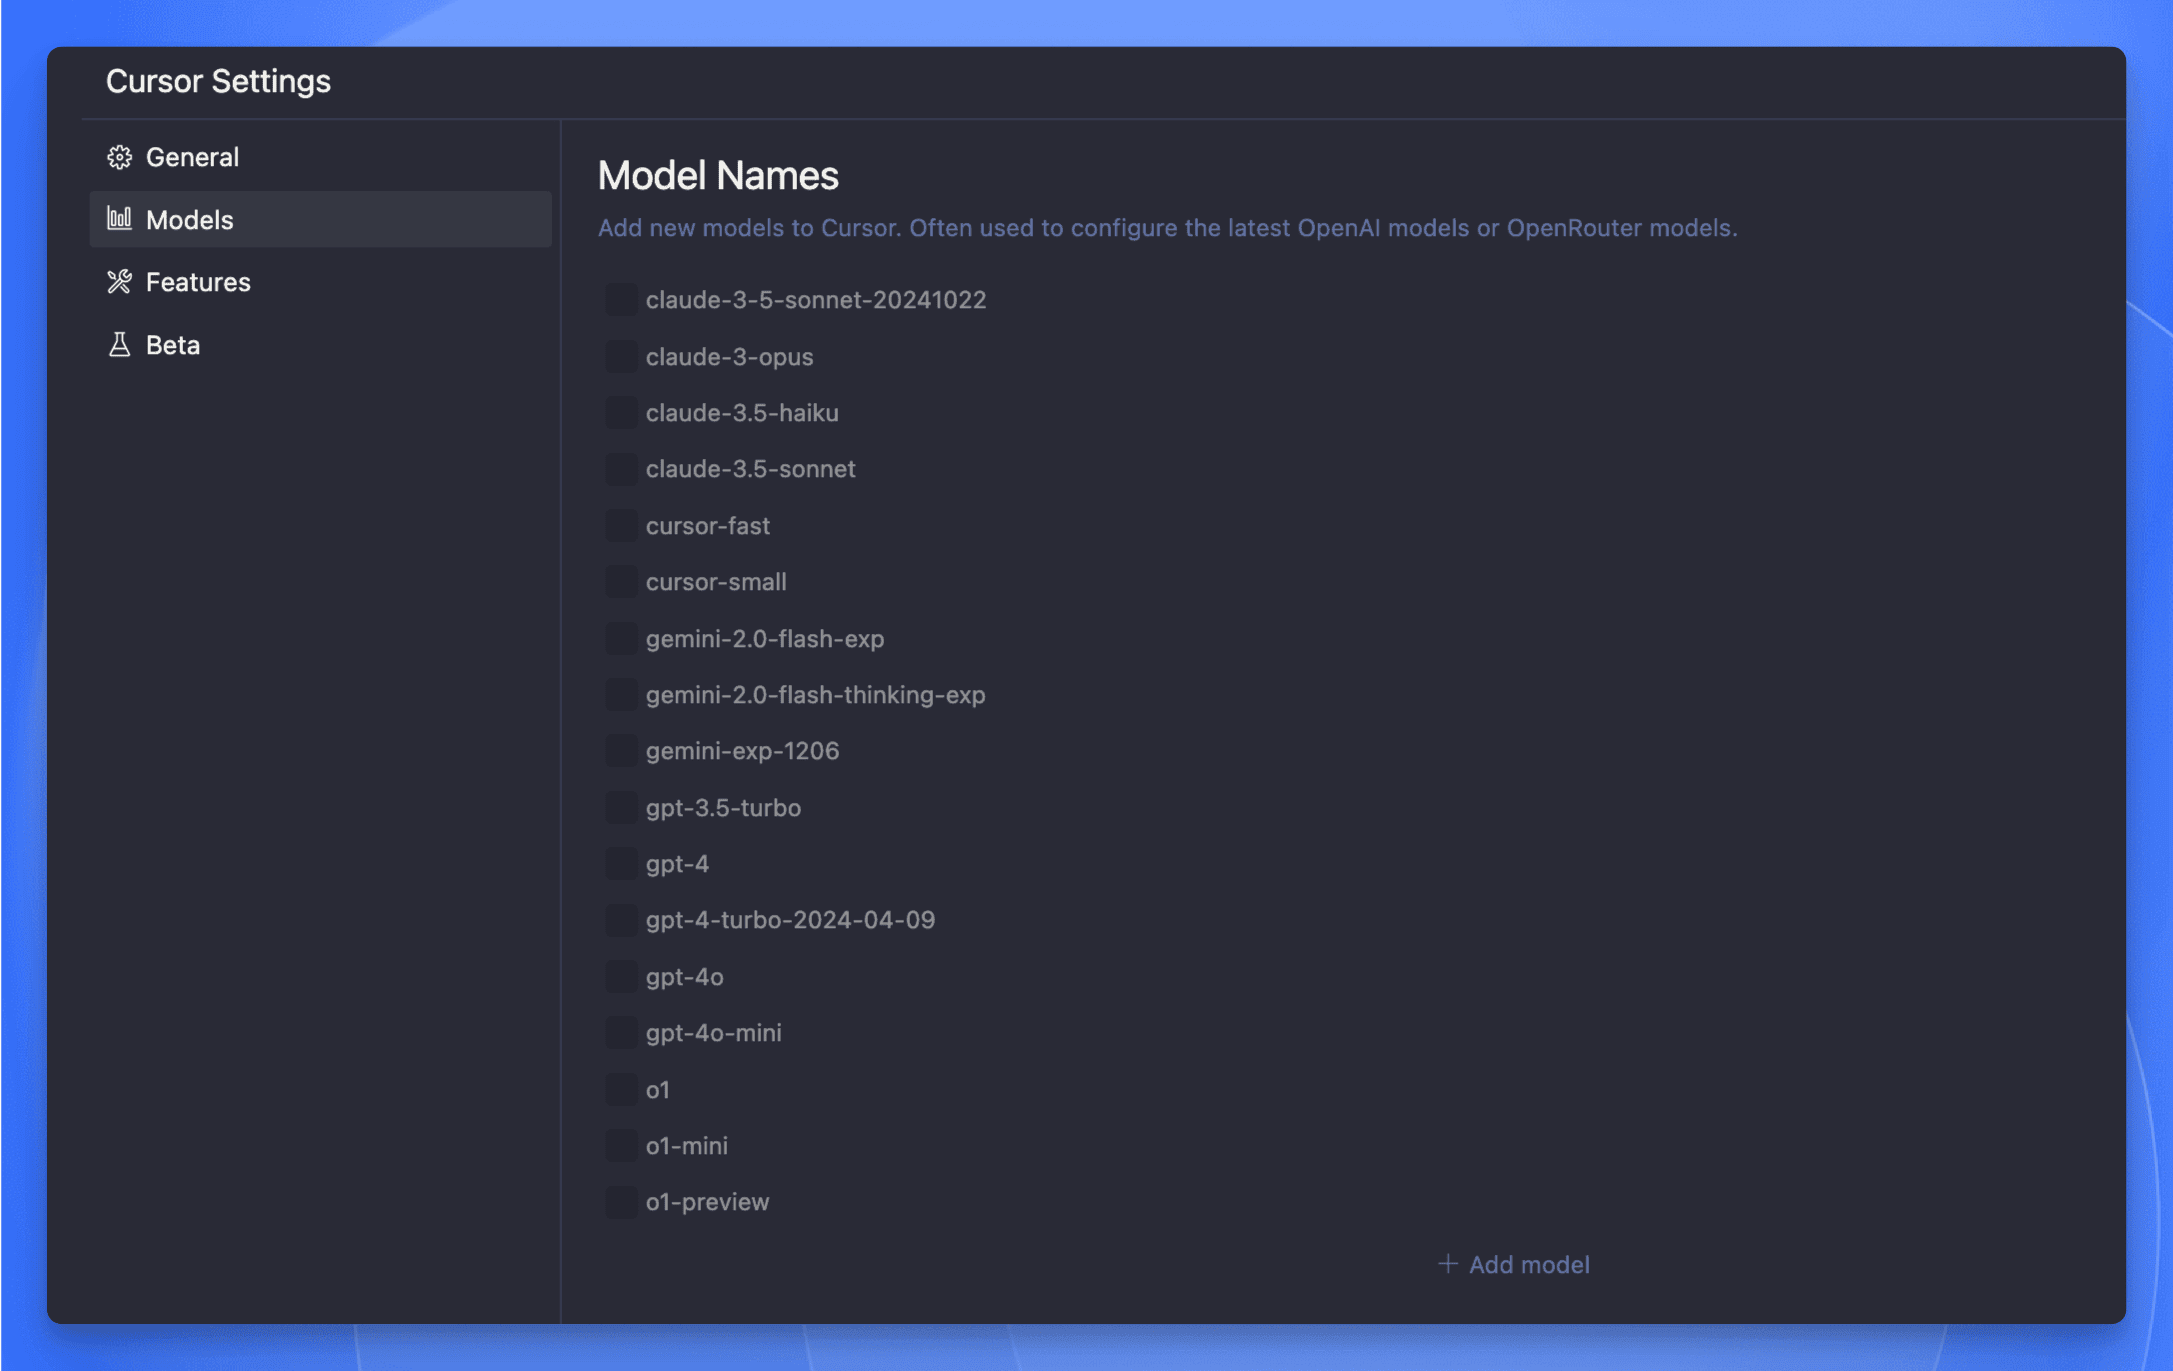Click the Model Names heading
The height and width of the screenshot is (1371, 2173).
(x=718, y=176)
